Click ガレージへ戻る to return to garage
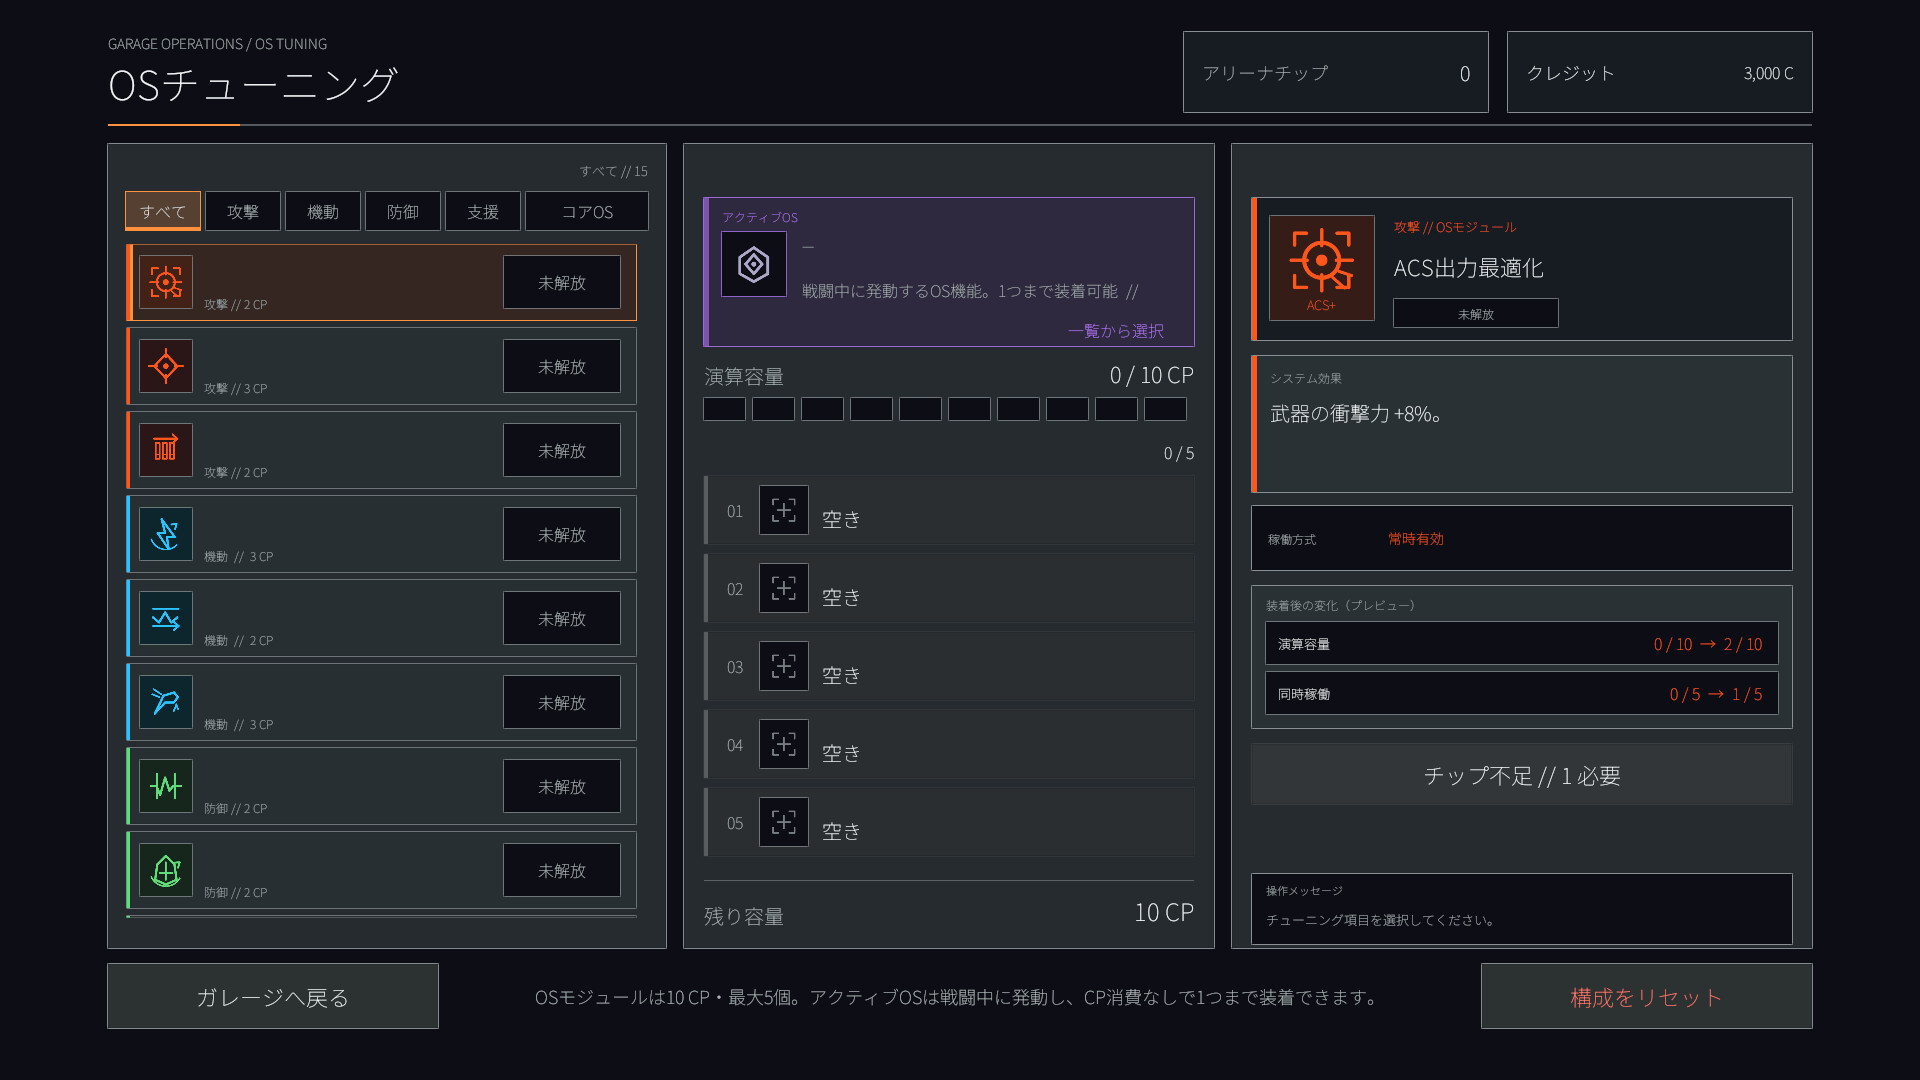Viewport: 1920px width, 1080px height. point(273,996)
